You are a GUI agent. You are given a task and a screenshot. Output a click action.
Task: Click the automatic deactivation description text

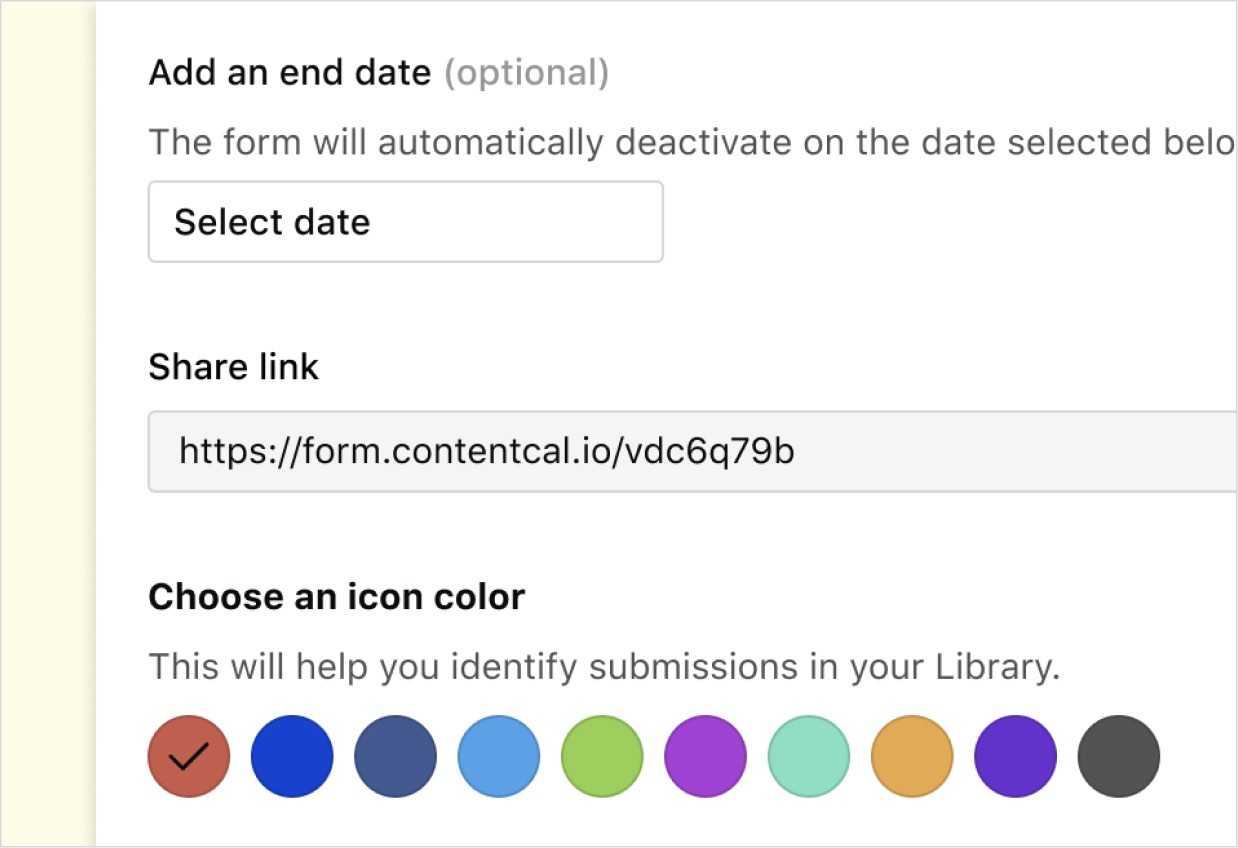coord(690,143)
